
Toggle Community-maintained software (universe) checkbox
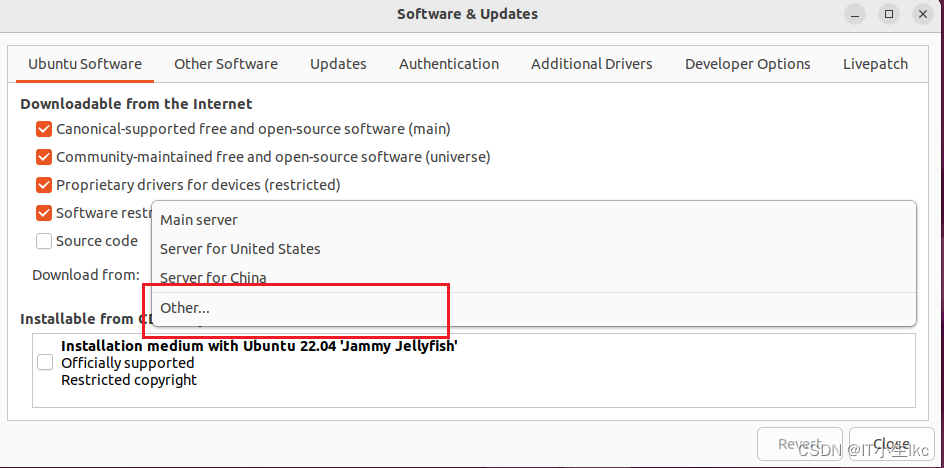[44, 157]
